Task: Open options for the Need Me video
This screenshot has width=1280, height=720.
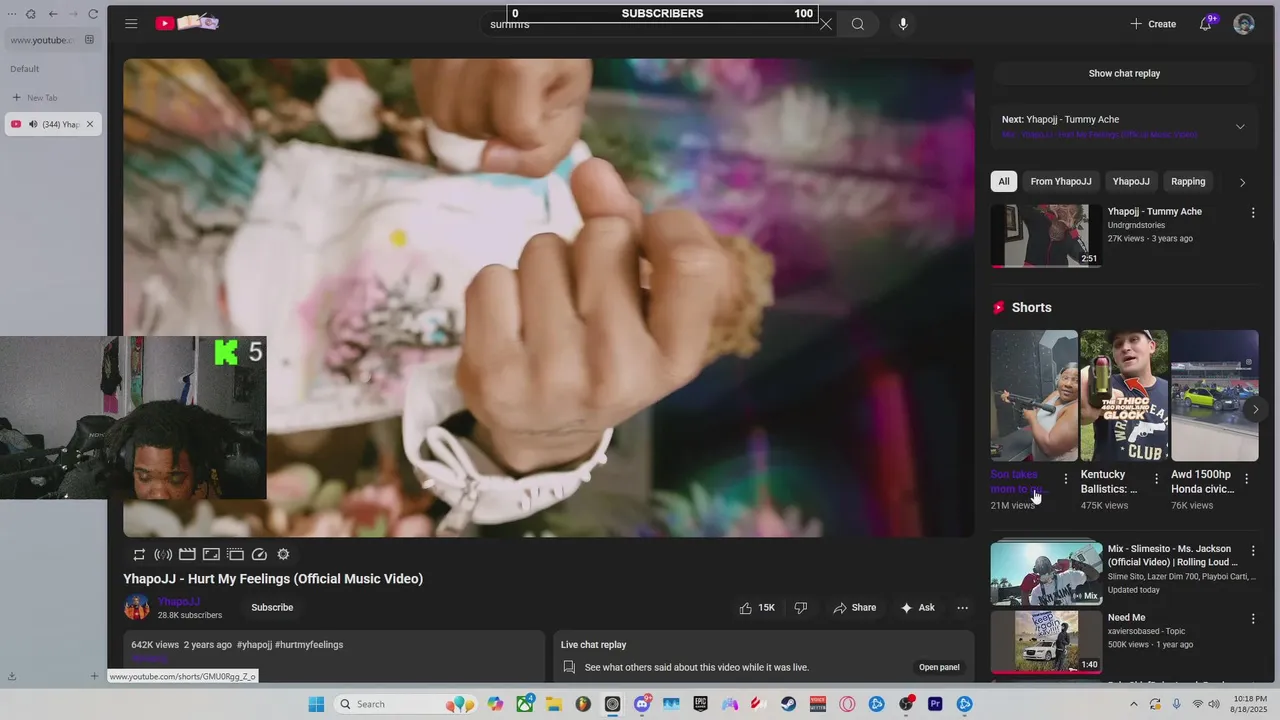Action: tap(1253, 619)
